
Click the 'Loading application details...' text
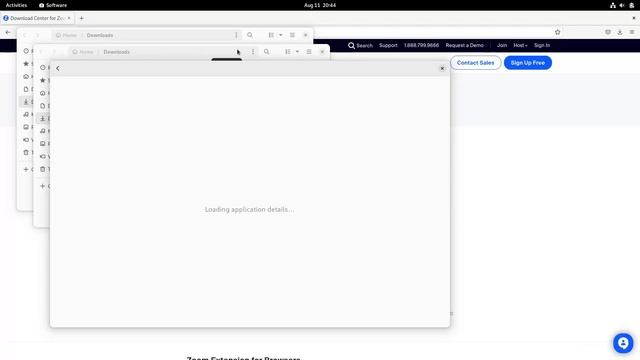click(x=249, y=209)
